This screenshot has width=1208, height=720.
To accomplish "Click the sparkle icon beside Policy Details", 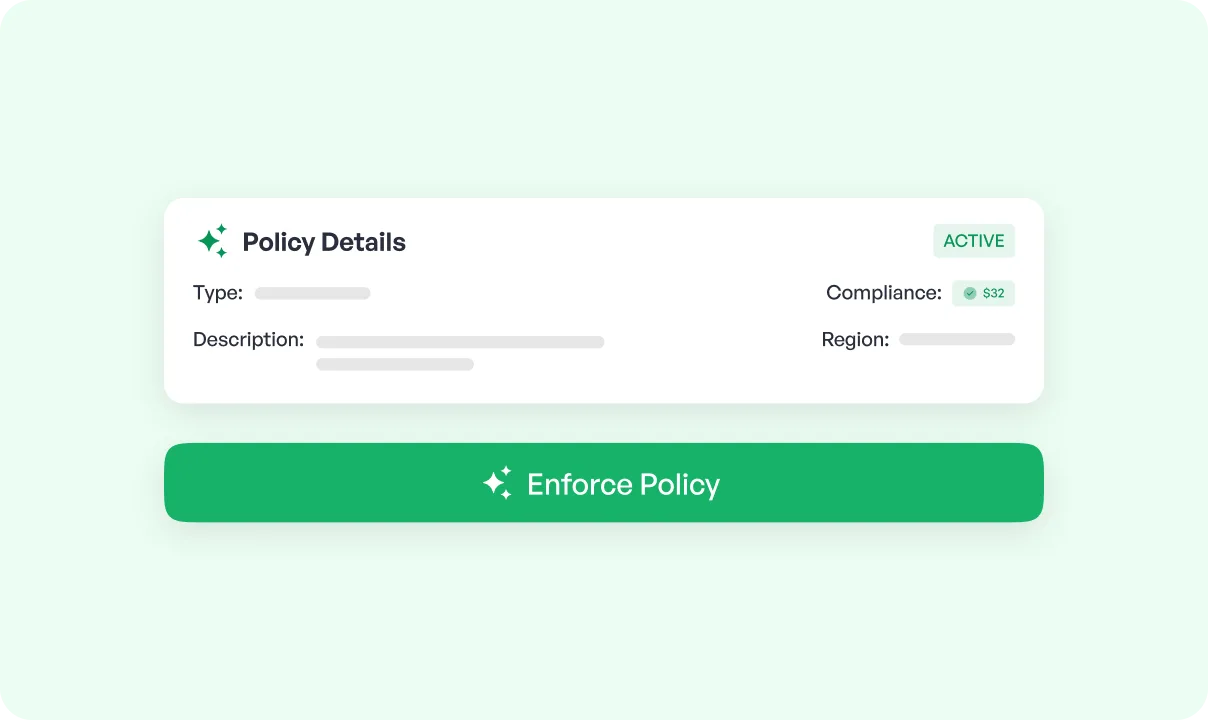I will click(x=212, y=241).
